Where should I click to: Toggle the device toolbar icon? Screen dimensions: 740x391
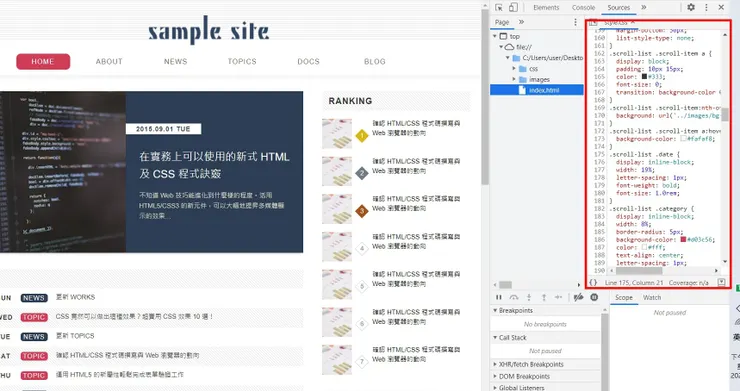pyautogui.click(x=513, y=8)
